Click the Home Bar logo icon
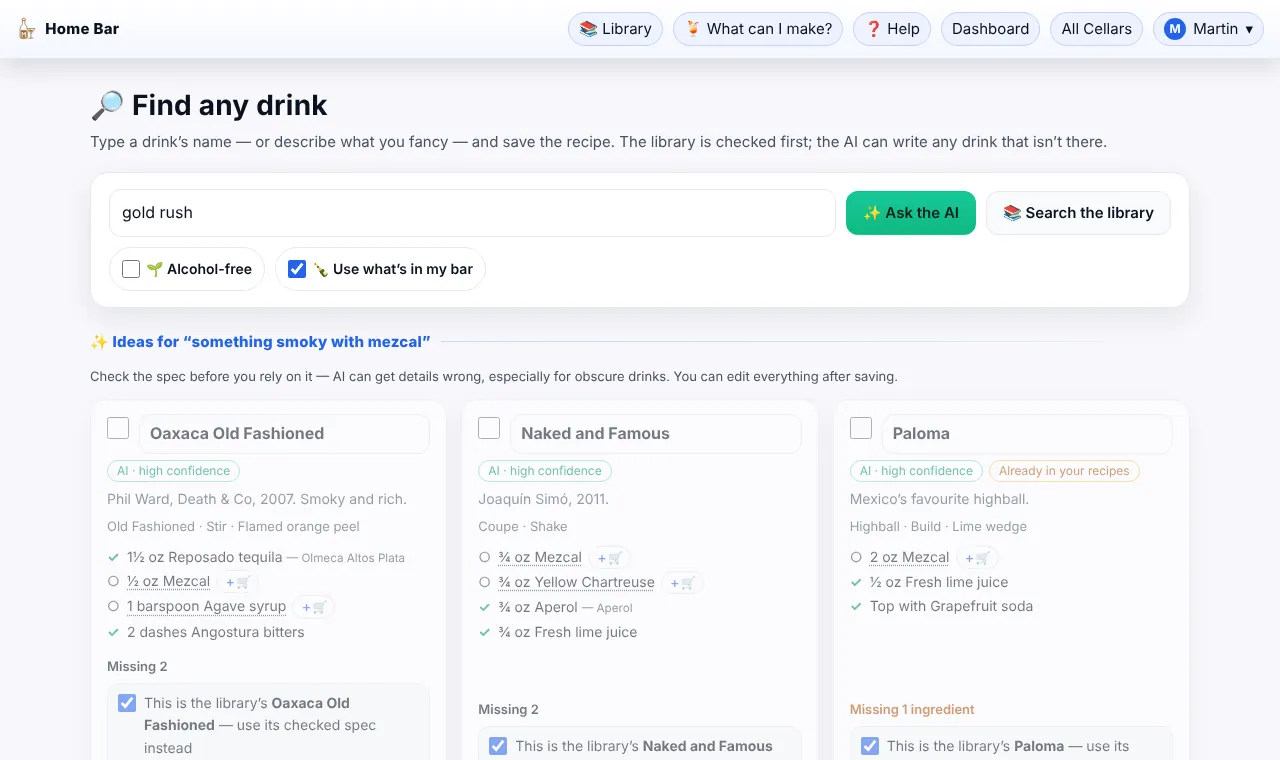 pos(27,29)
